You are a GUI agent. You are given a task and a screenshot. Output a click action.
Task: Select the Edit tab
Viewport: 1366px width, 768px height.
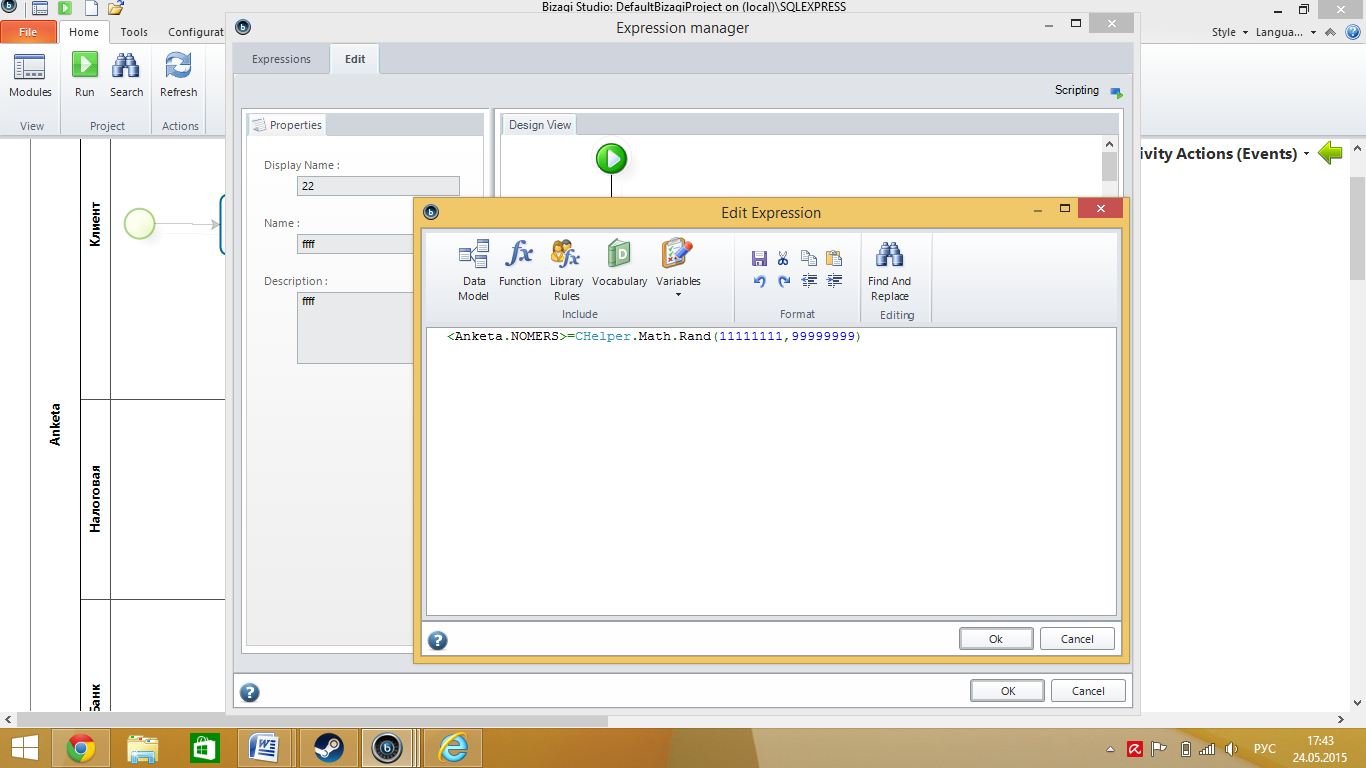355,59
